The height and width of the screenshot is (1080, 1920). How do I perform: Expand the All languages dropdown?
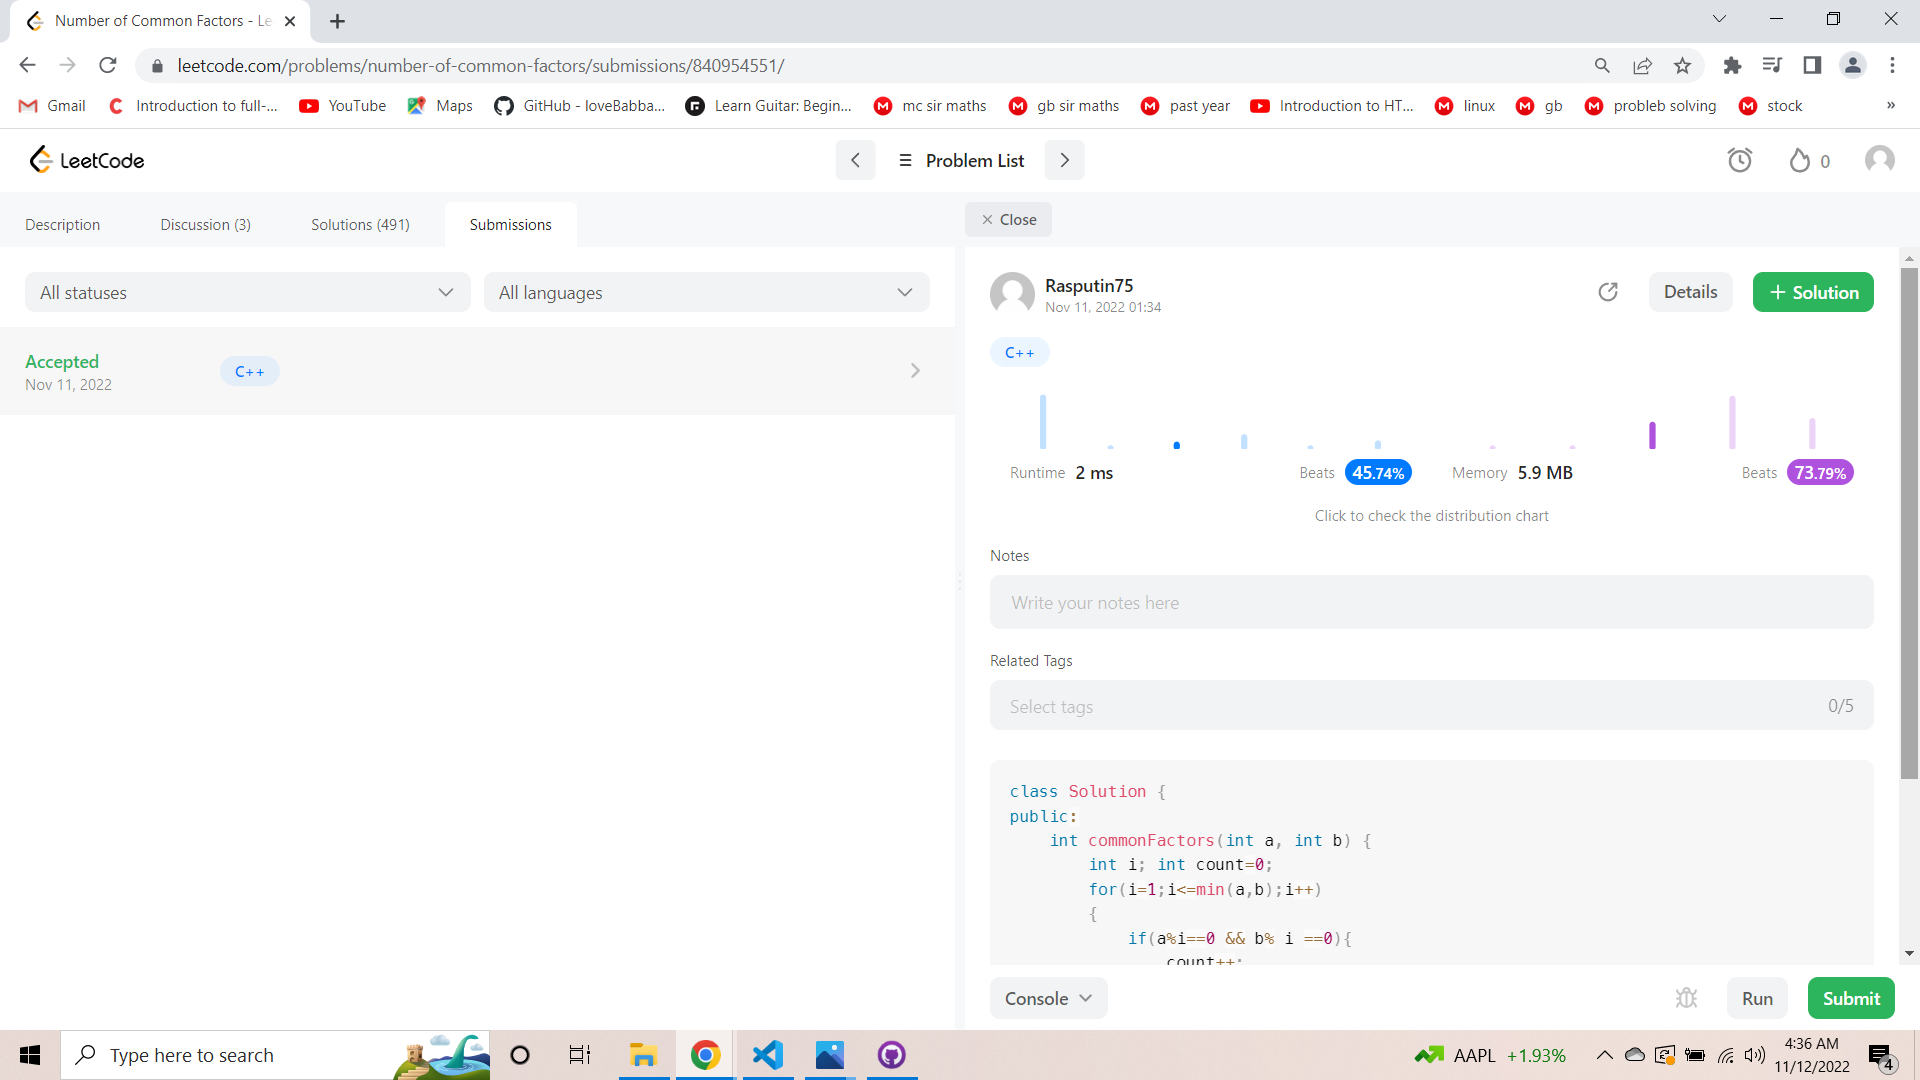706,292
